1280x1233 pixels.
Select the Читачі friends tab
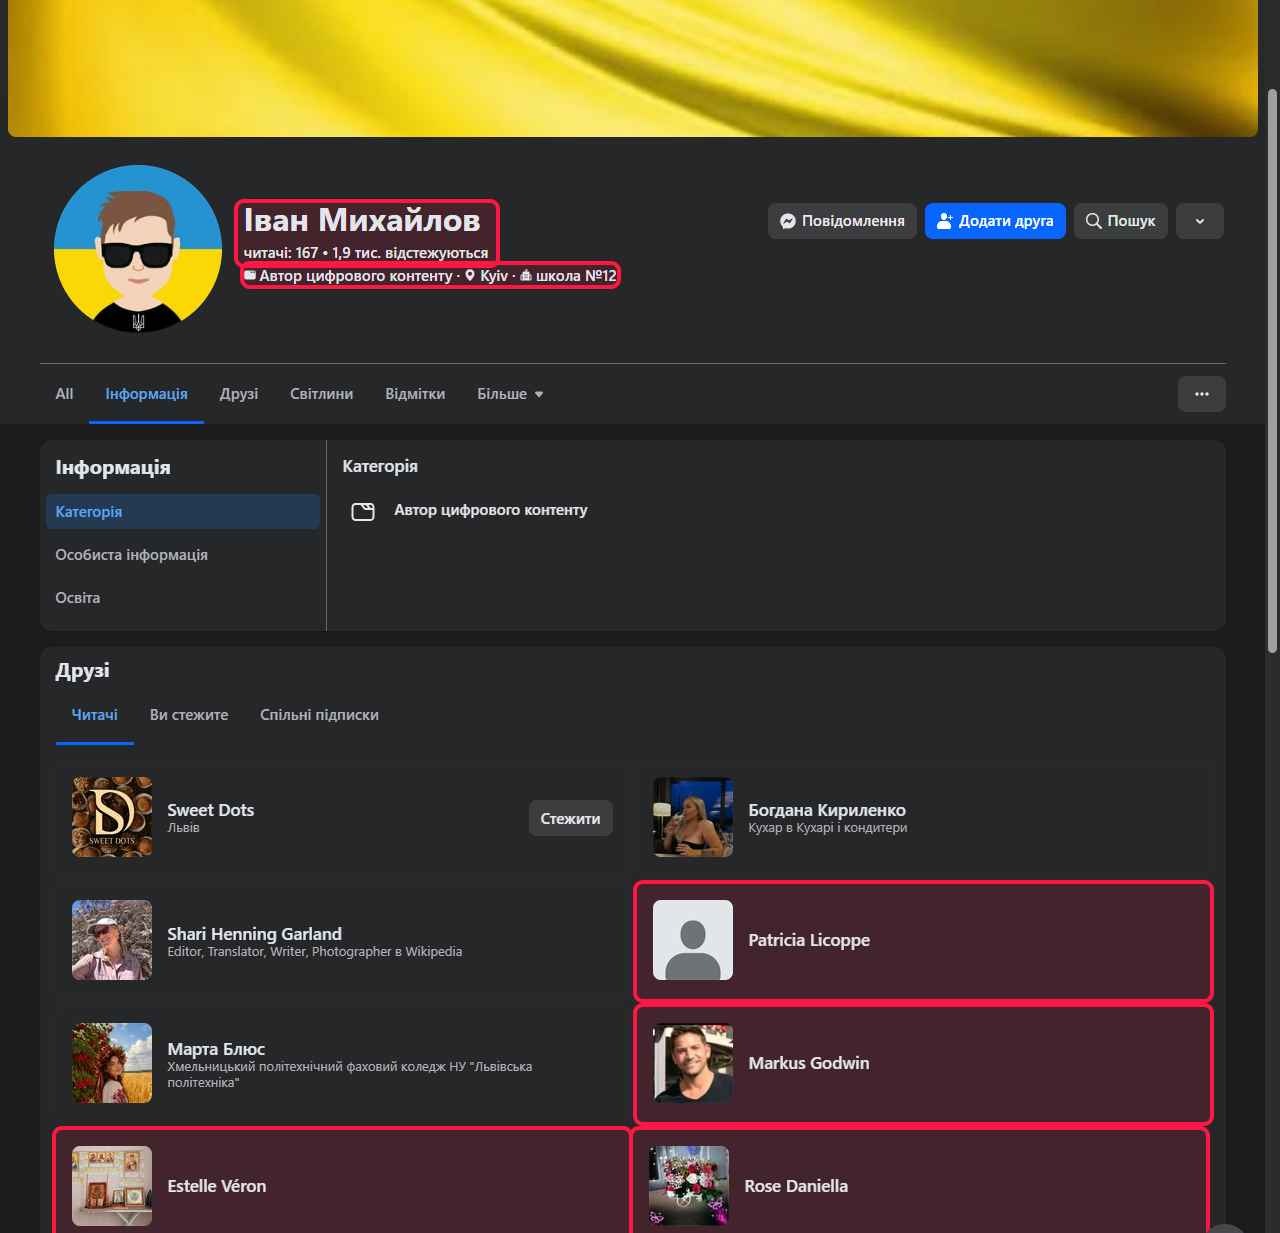(95, 715)
